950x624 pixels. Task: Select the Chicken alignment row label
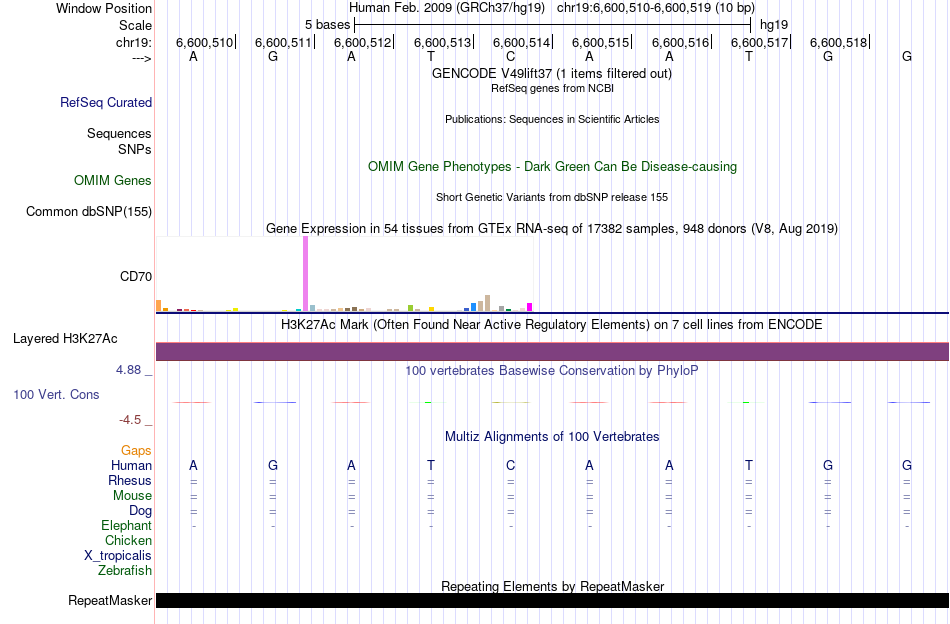128,540
